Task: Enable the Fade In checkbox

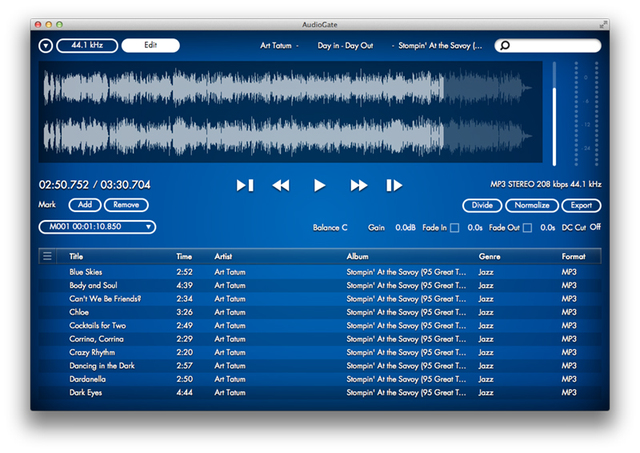Action: (x=455, y=228)
